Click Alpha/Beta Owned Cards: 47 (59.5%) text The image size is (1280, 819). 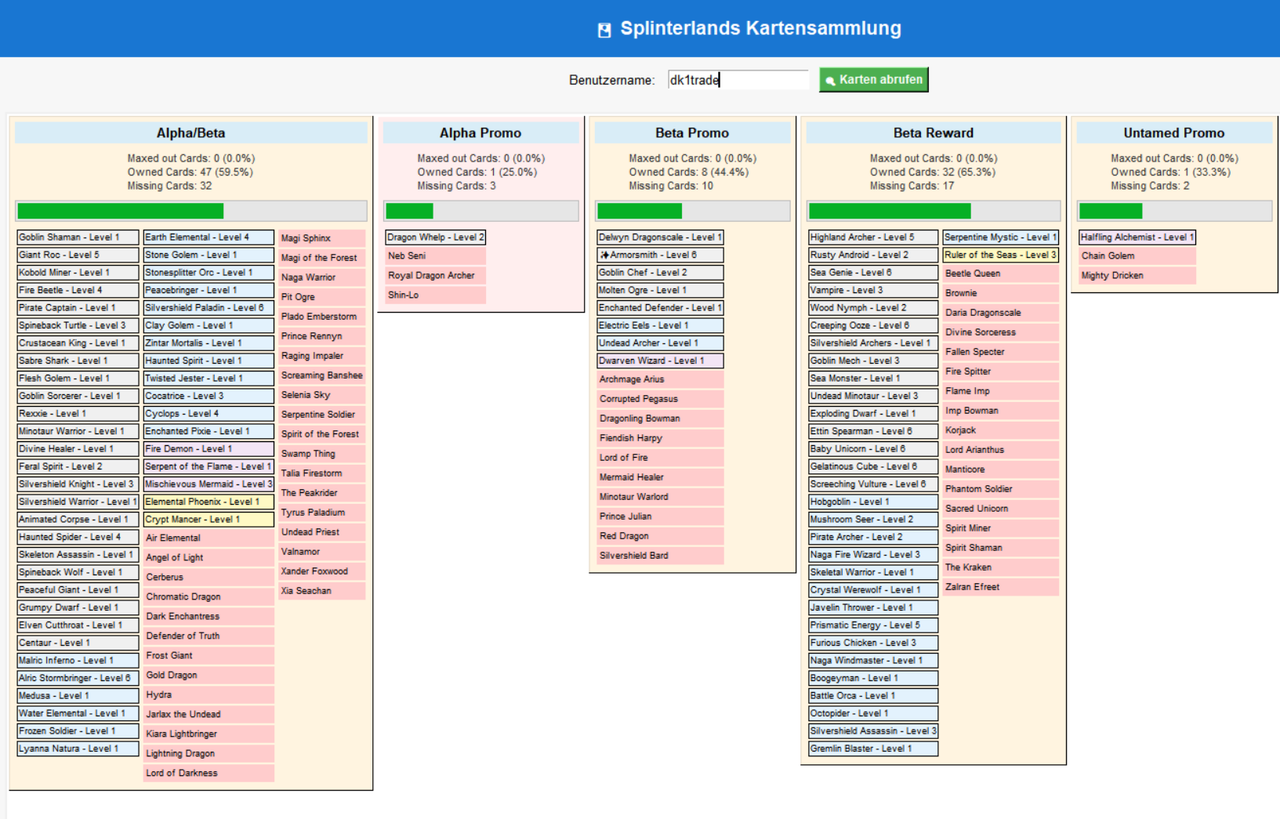190,172
